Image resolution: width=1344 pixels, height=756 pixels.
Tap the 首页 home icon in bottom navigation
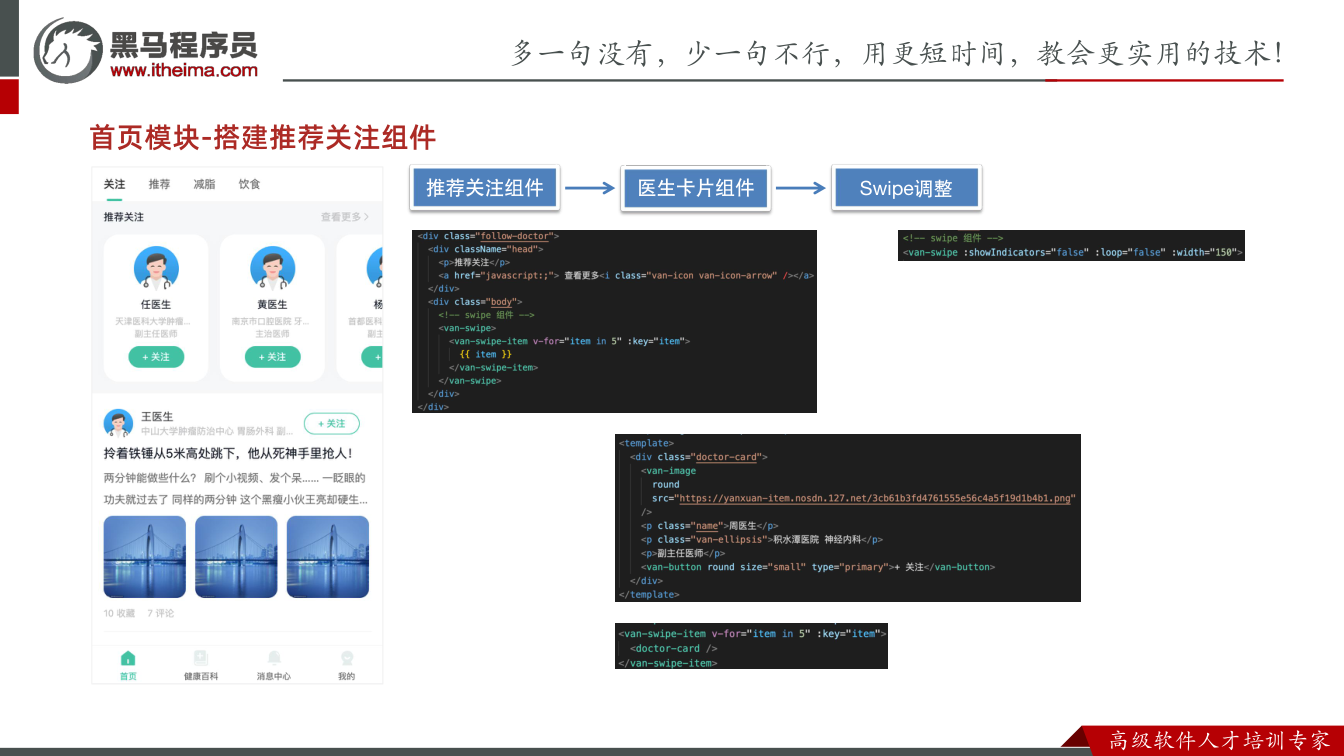click(128, 658)
